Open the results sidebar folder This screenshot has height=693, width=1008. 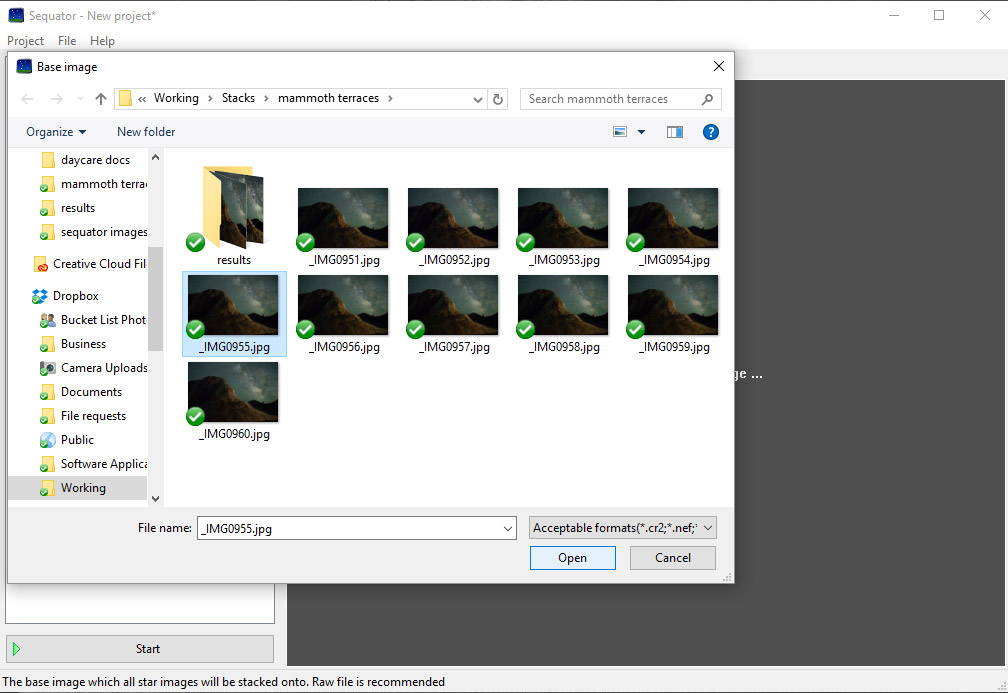pyautogui.click(x=68, y=208)
